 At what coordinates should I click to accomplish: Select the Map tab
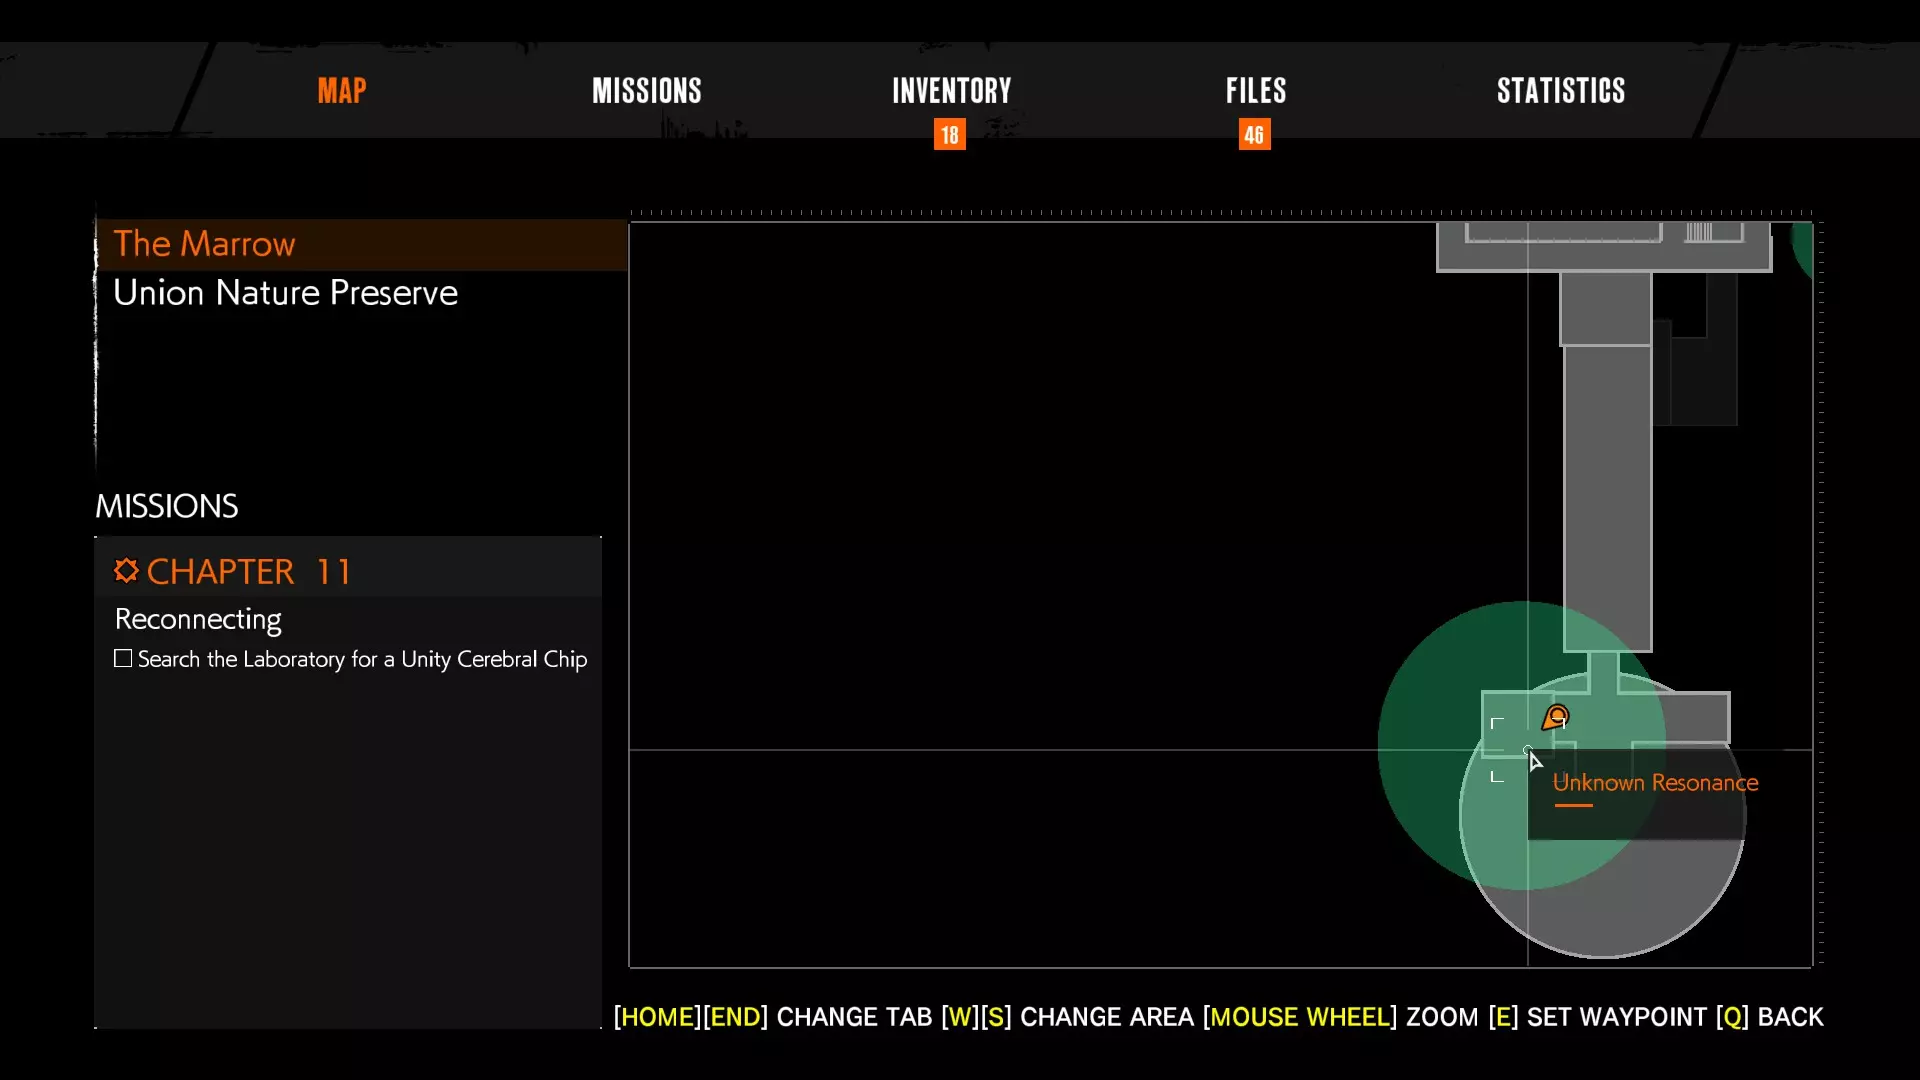point(342,91)
